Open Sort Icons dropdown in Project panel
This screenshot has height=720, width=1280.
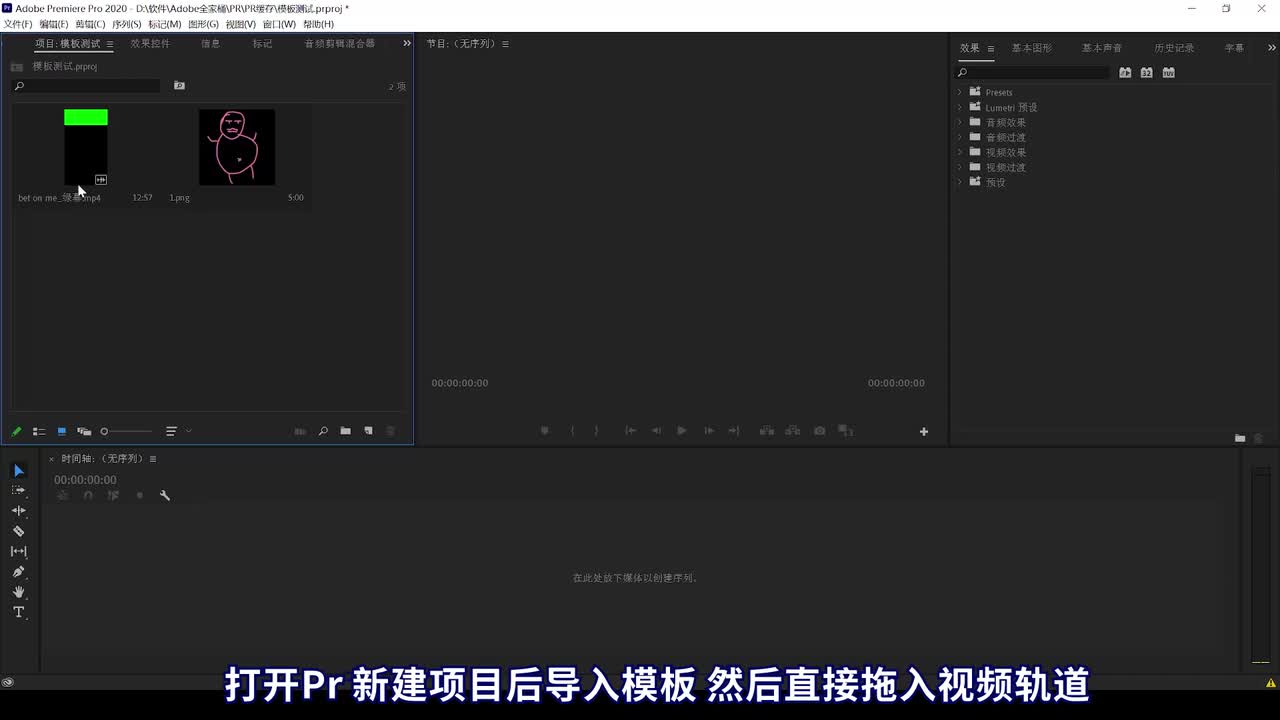point(177,432)
